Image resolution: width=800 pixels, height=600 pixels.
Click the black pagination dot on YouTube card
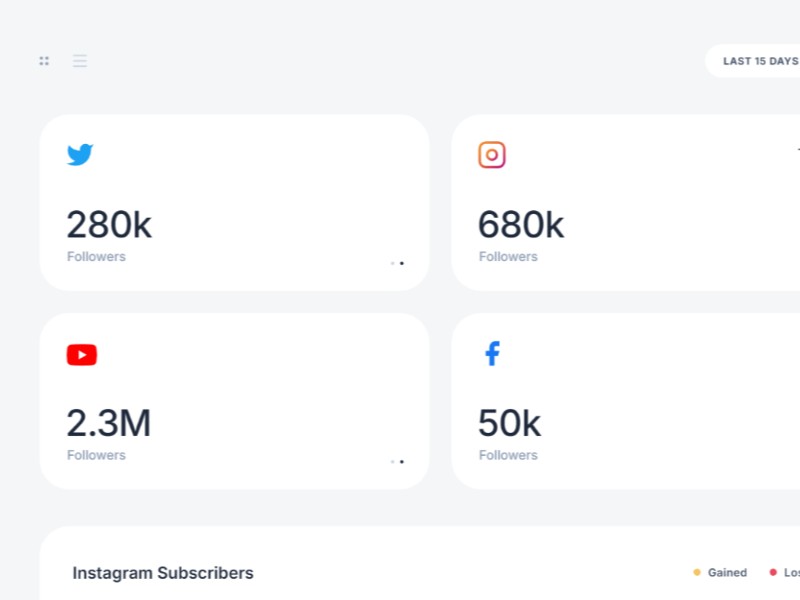point(402,462)
